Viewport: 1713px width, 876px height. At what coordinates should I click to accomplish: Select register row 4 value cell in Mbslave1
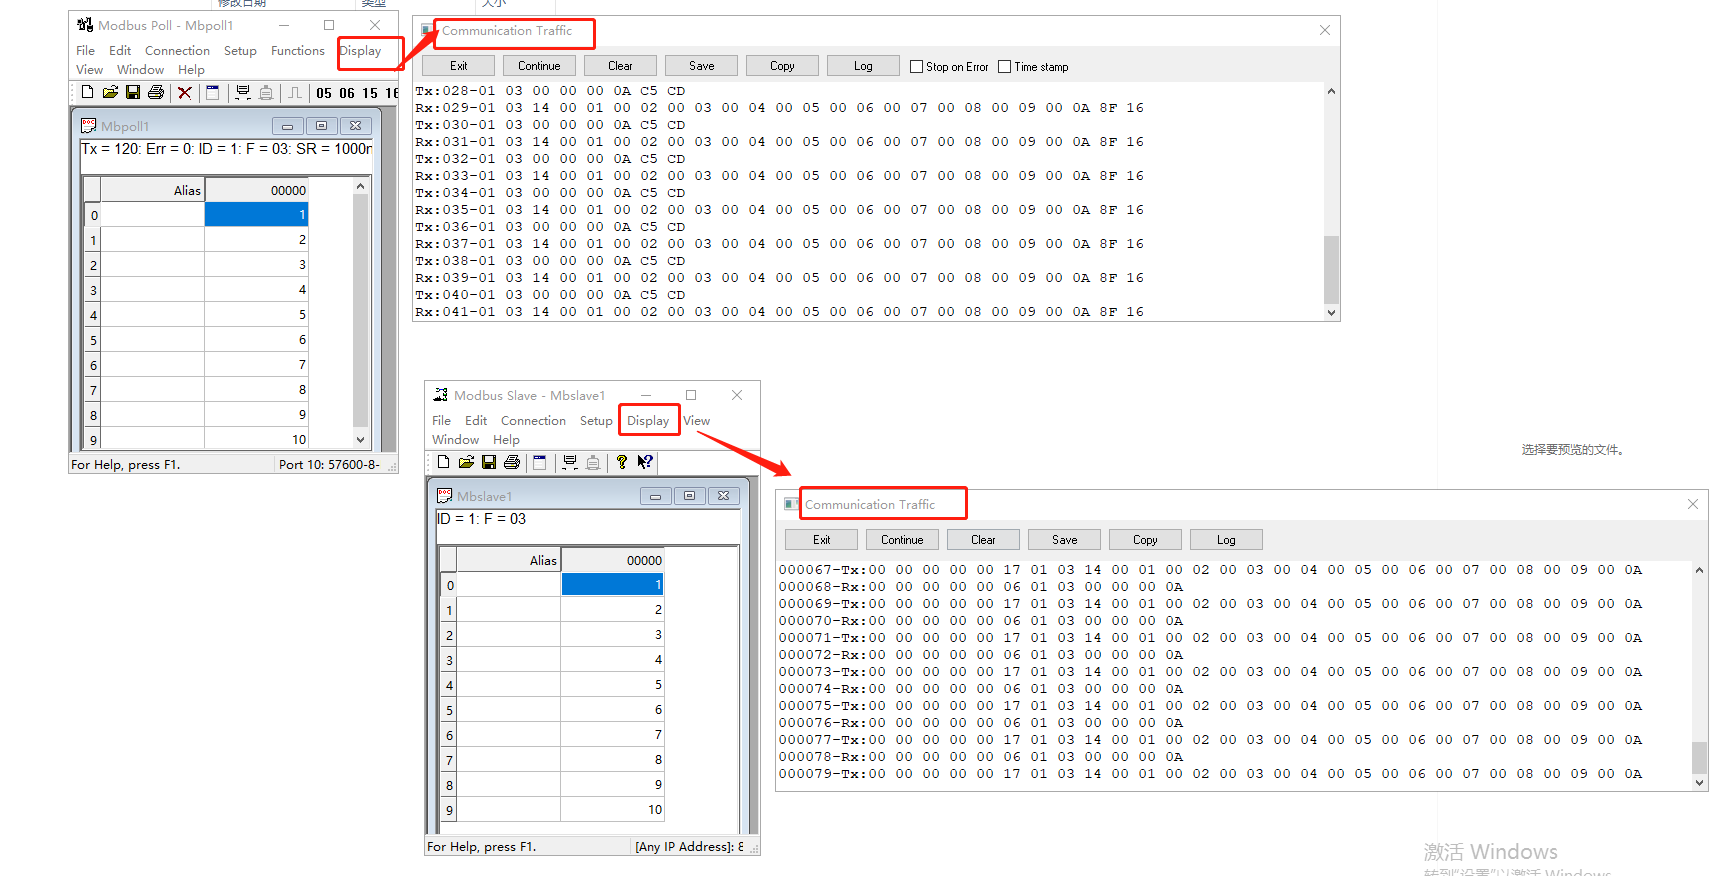point(612,685)
